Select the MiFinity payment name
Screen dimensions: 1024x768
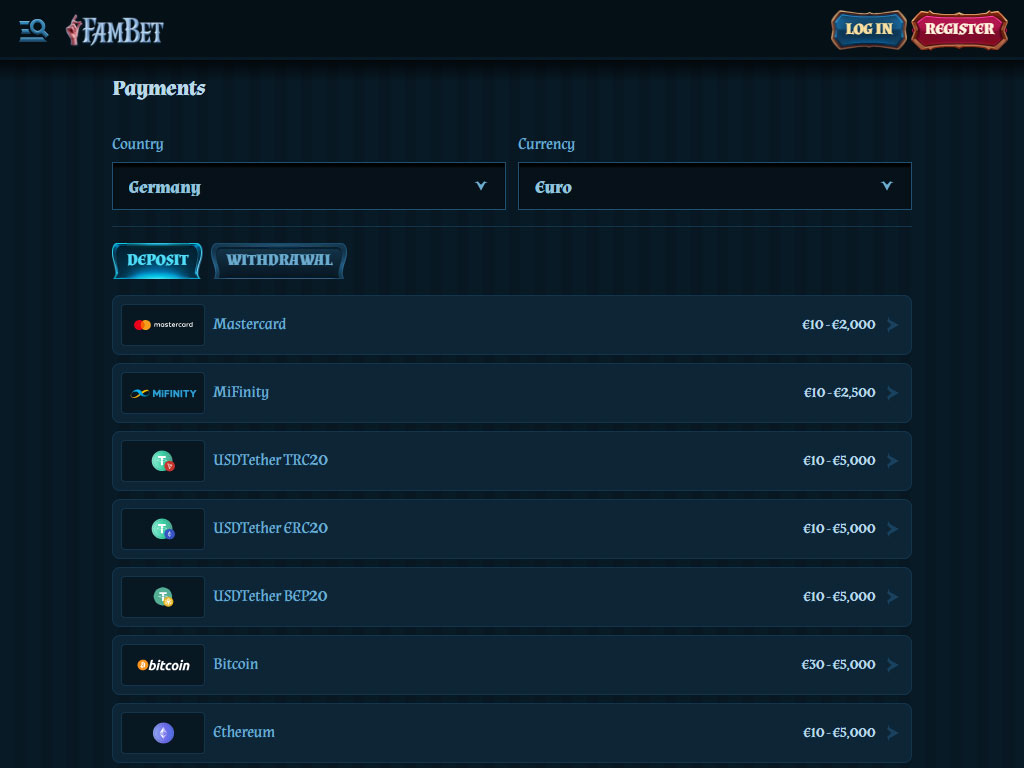click(241, 392)
